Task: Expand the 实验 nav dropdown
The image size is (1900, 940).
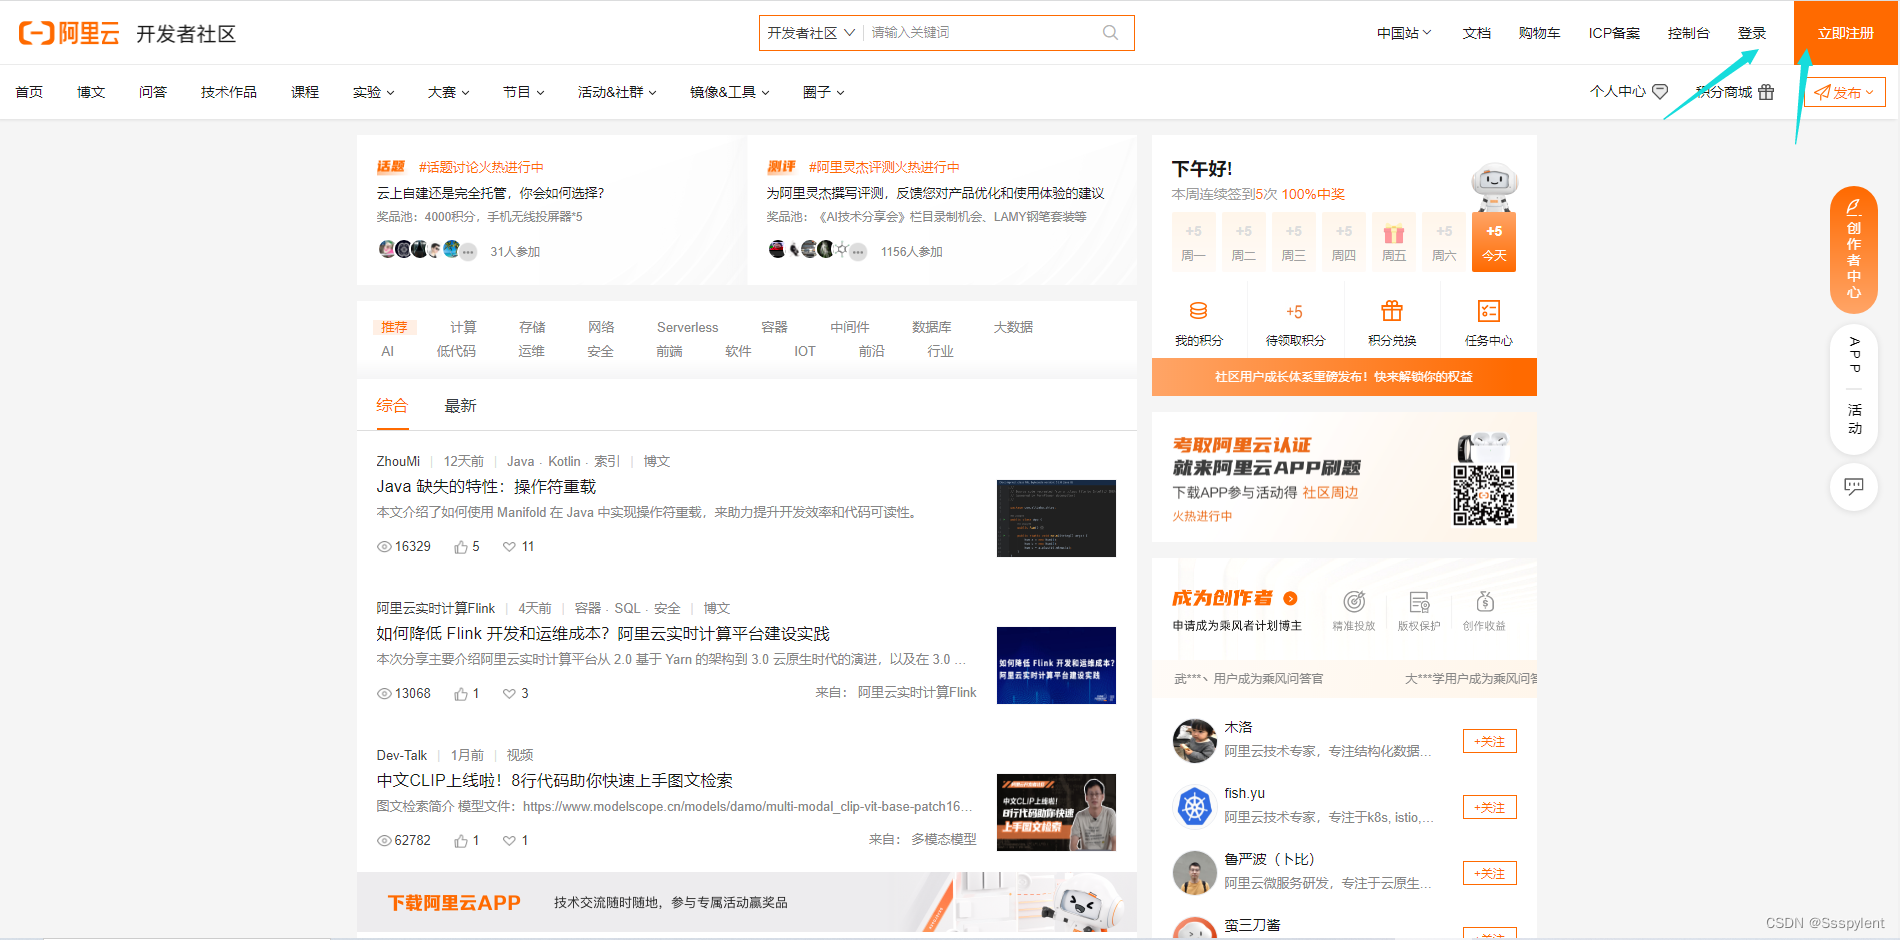Action: pyautogui.click(x=374, y=92)
